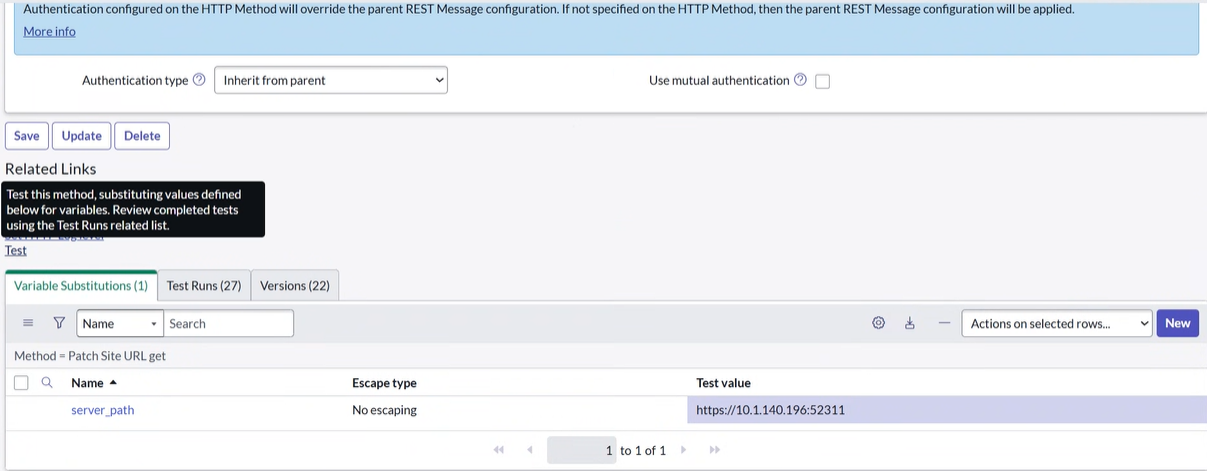Enable Use mutual authentication checkbox
The width and height of the screenshot is (1207, 471).
[x=822, y=81]
